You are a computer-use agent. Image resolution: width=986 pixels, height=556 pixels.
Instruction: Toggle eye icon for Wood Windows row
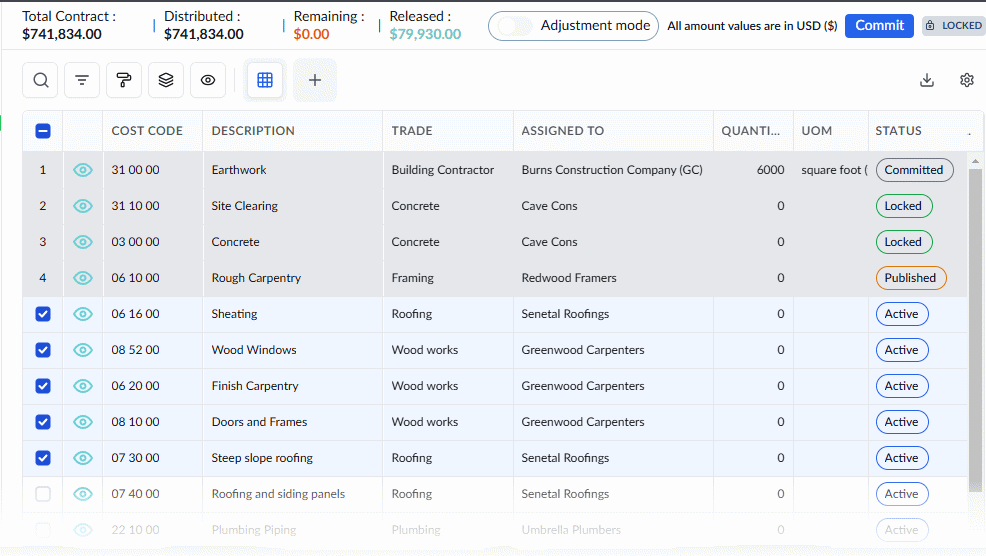(82, 350)
